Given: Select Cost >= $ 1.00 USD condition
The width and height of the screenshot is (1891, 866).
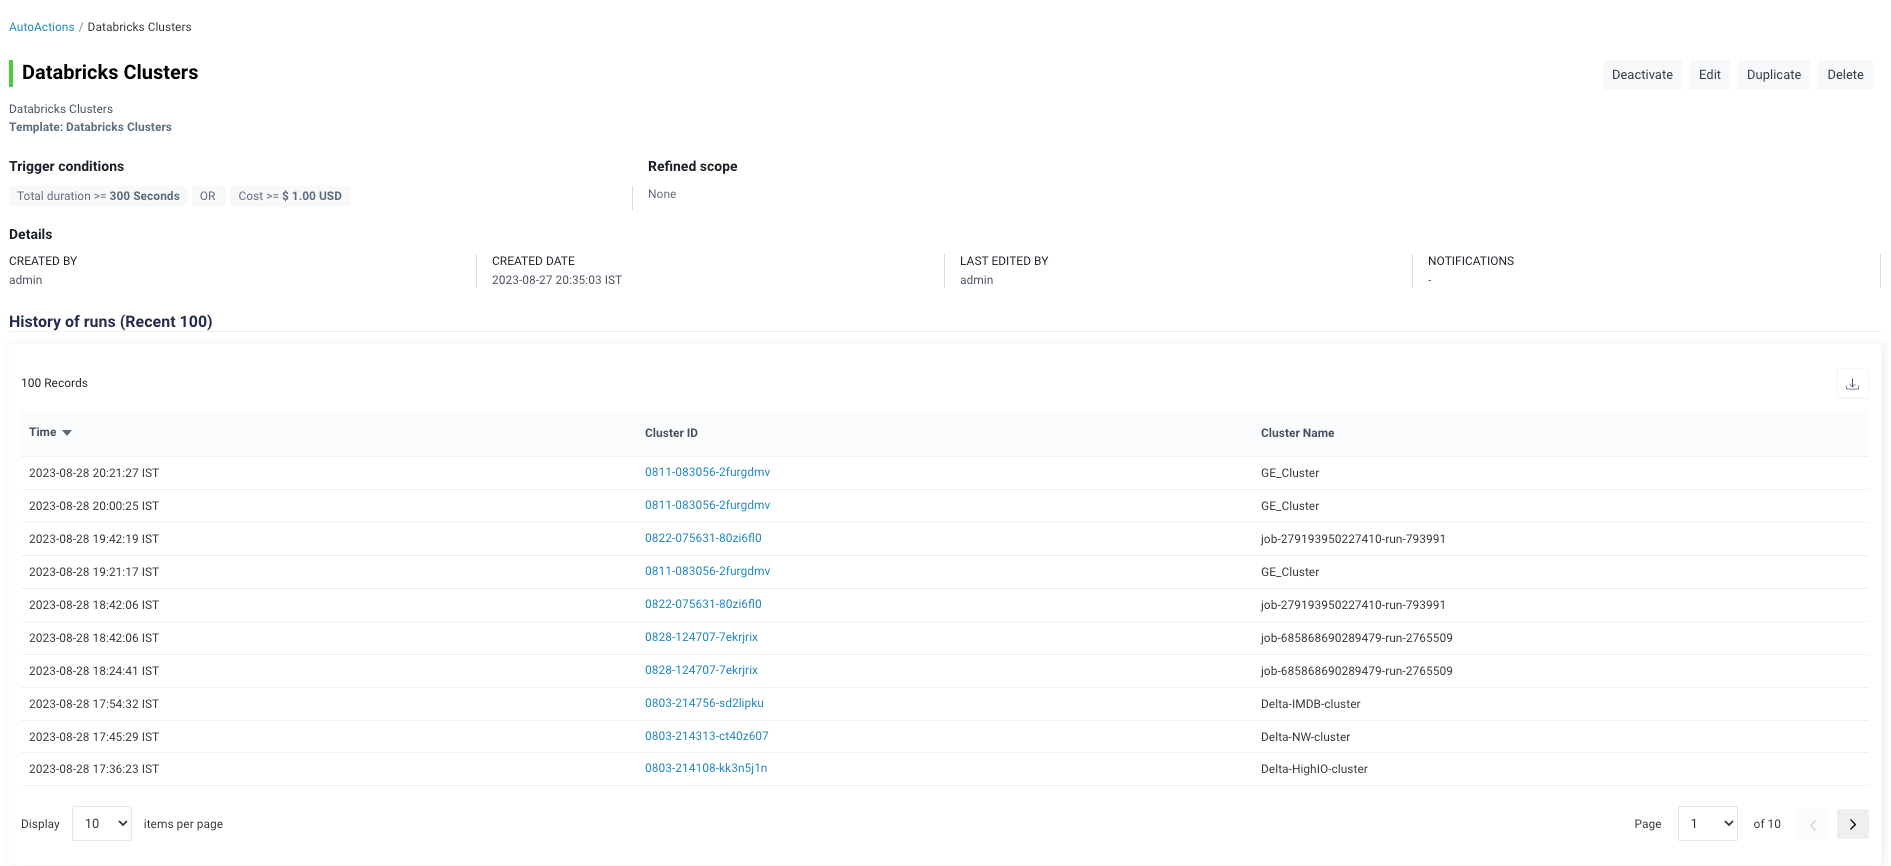Looking at the screenshot, I should 290,196.
